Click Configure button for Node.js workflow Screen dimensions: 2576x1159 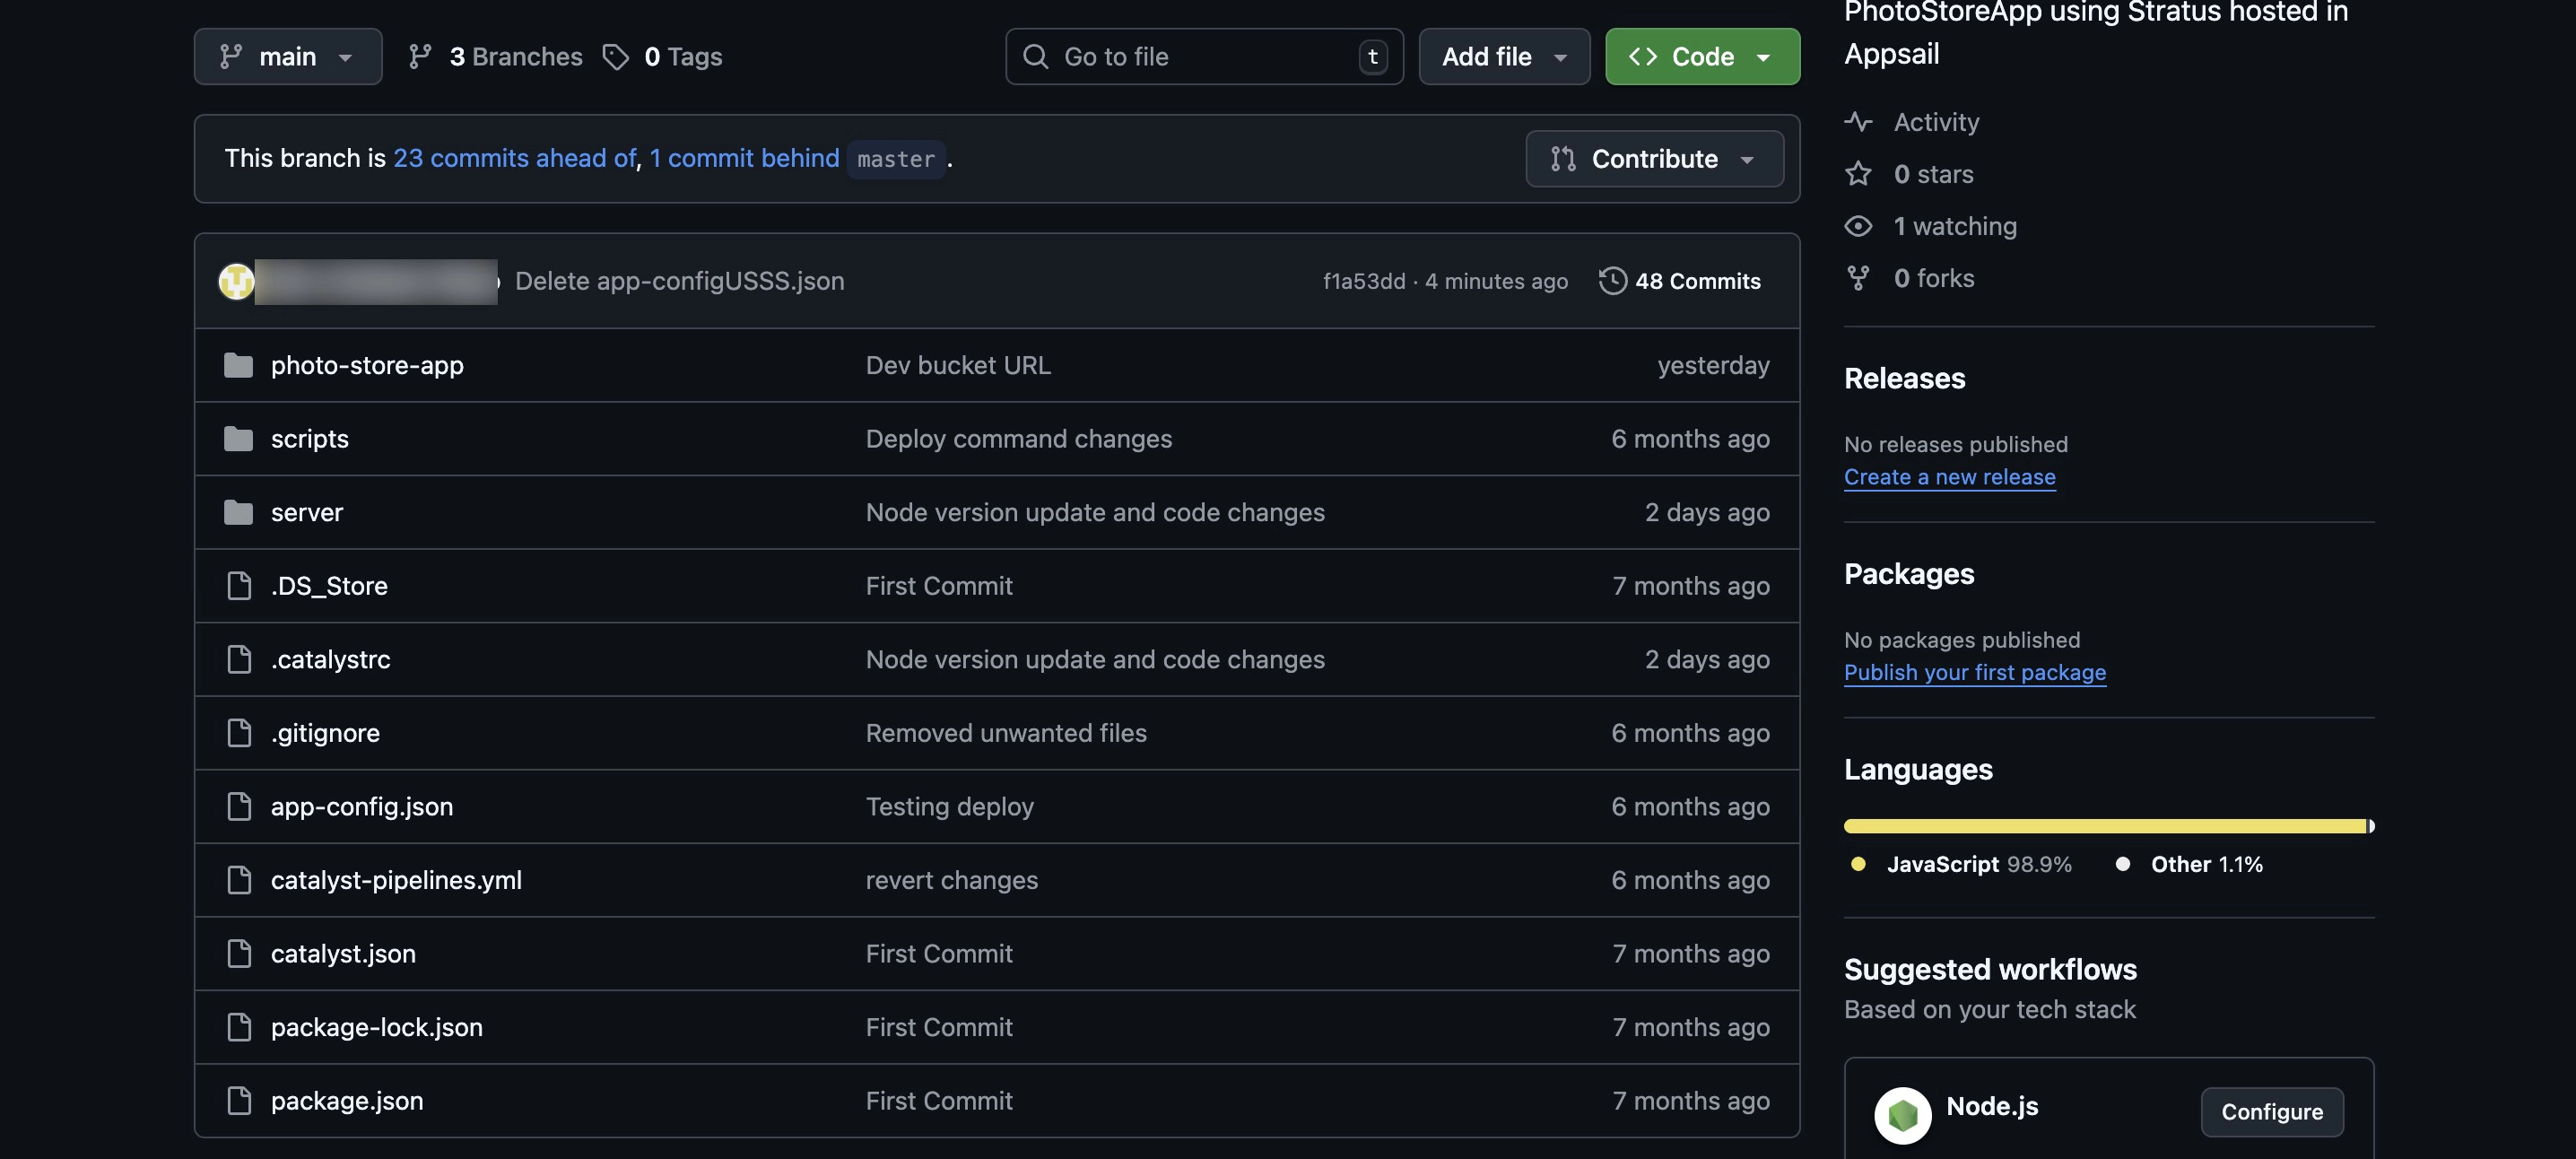point(2271,1112)
